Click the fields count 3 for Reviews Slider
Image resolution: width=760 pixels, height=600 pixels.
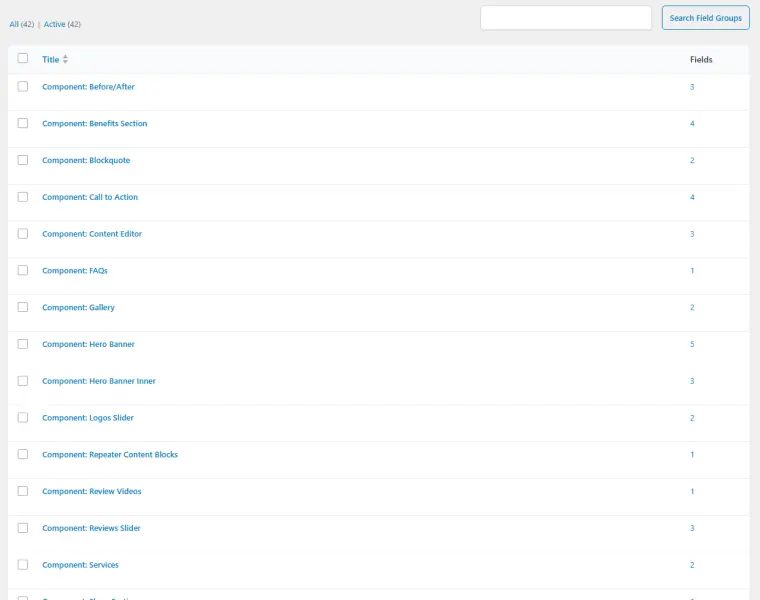tap(692, 528)
